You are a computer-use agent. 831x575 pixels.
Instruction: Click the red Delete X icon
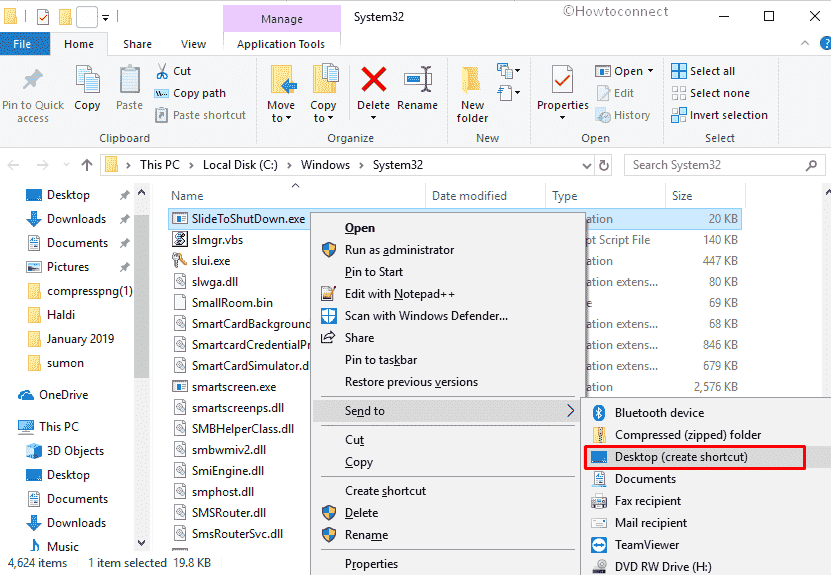374,79
